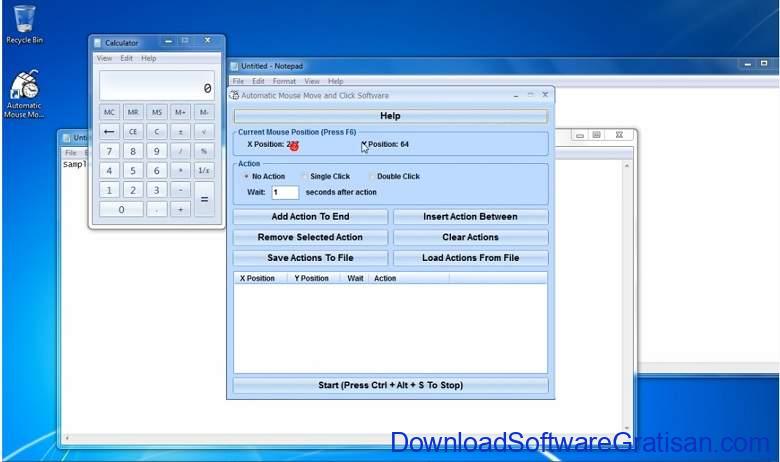Click the Calculator title bar icon
Viewport: 780px width, 462px height.
tap(98, 43)
